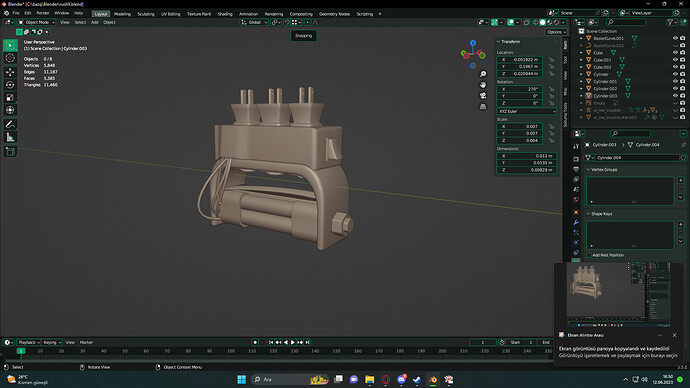Open the Render menu
Screen dimensions: 690x388
pos(43,13)
